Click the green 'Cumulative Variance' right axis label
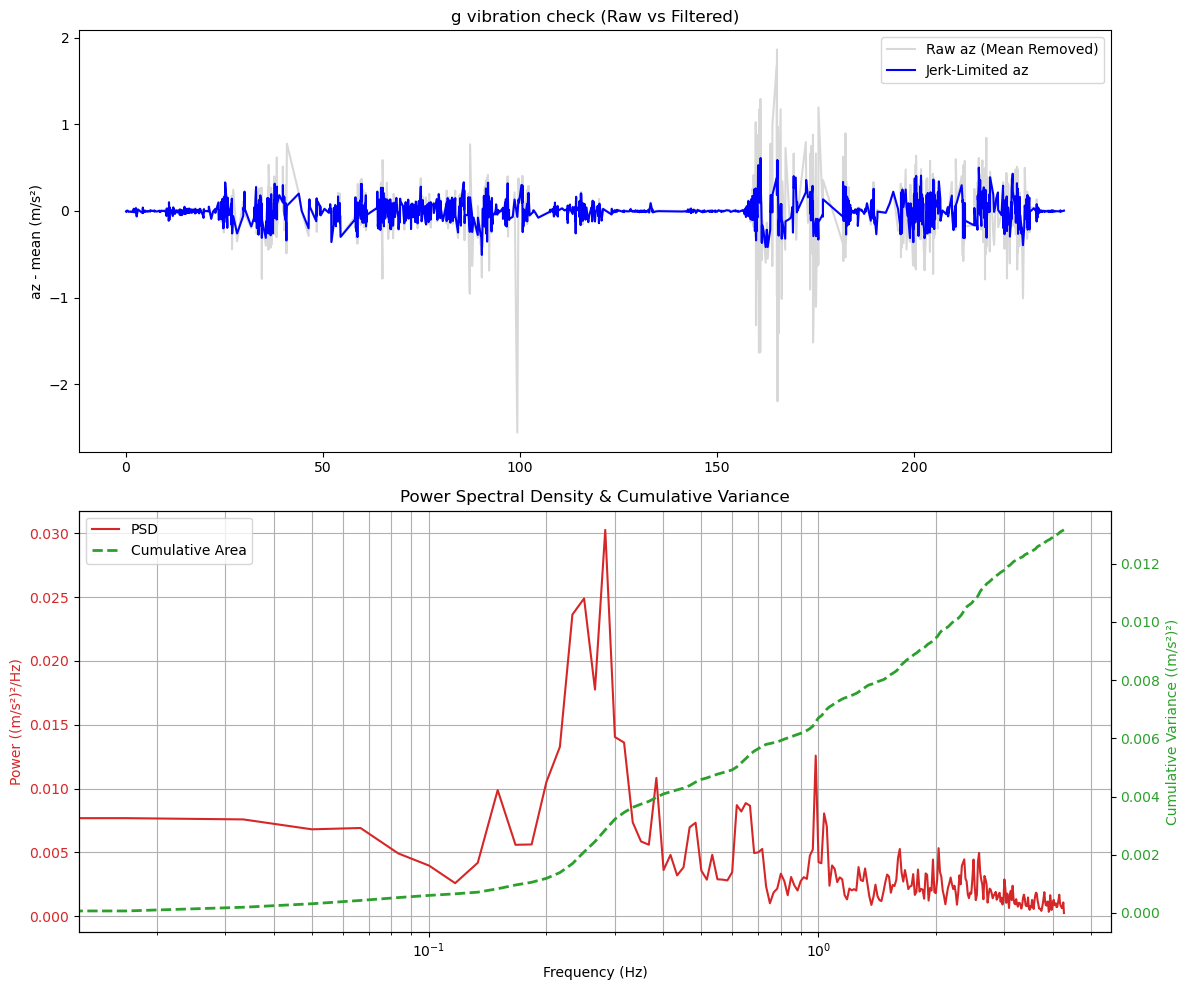Screen dimensions: 1189x990 (1172, 722)
